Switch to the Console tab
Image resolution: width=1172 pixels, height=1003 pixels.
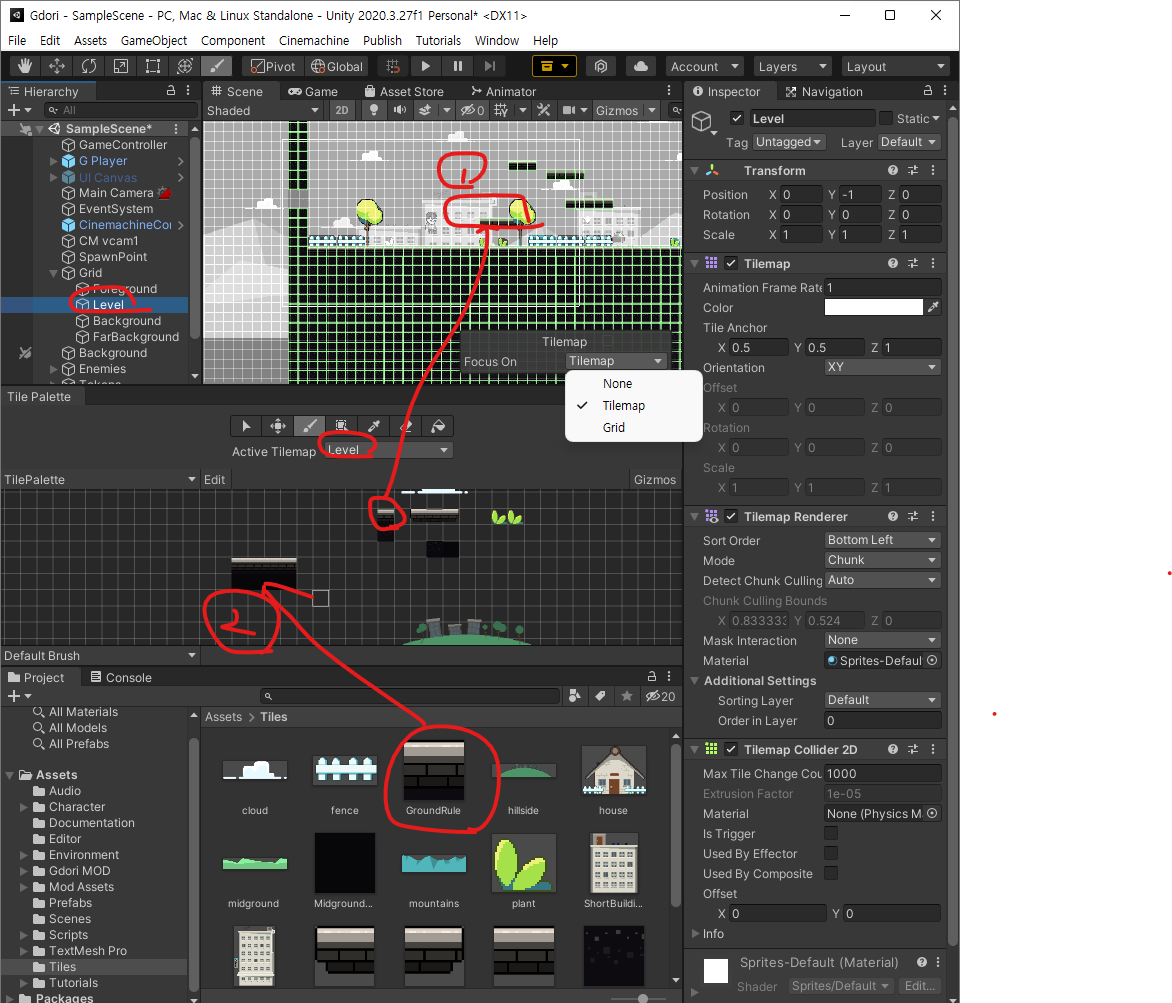[x=120, y=677]
